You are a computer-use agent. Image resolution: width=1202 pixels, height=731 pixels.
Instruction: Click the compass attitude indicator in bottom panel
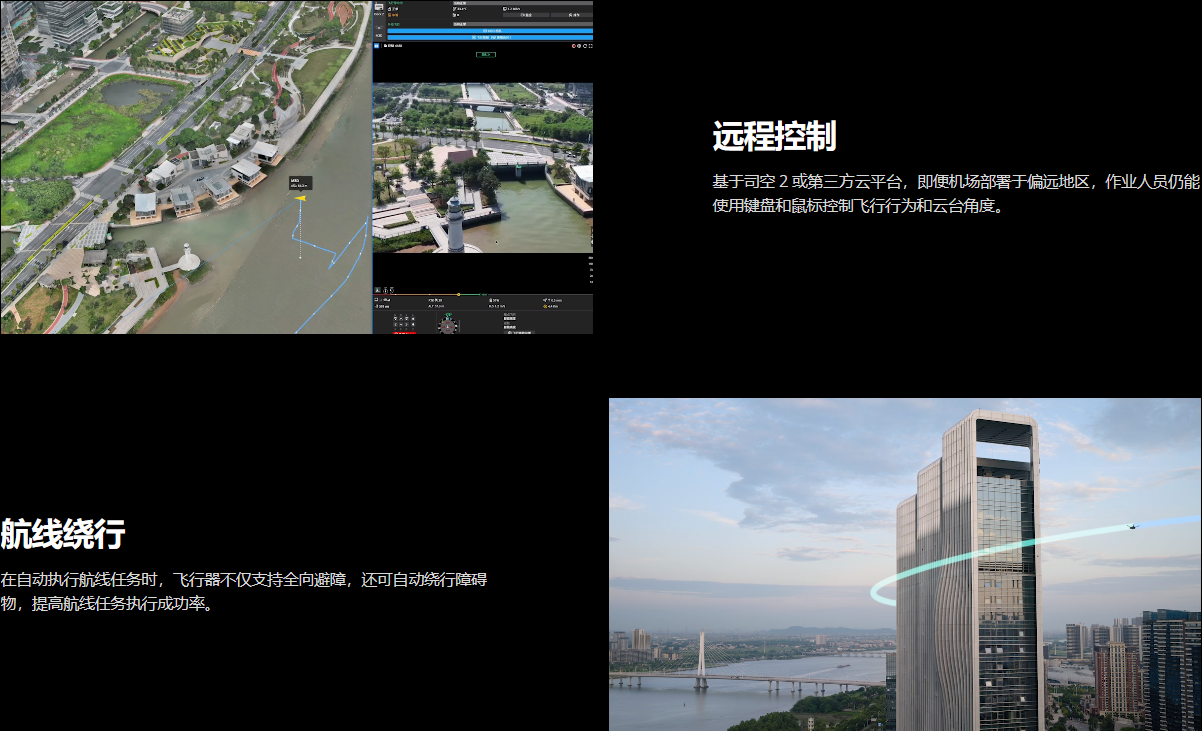[449, 324]
